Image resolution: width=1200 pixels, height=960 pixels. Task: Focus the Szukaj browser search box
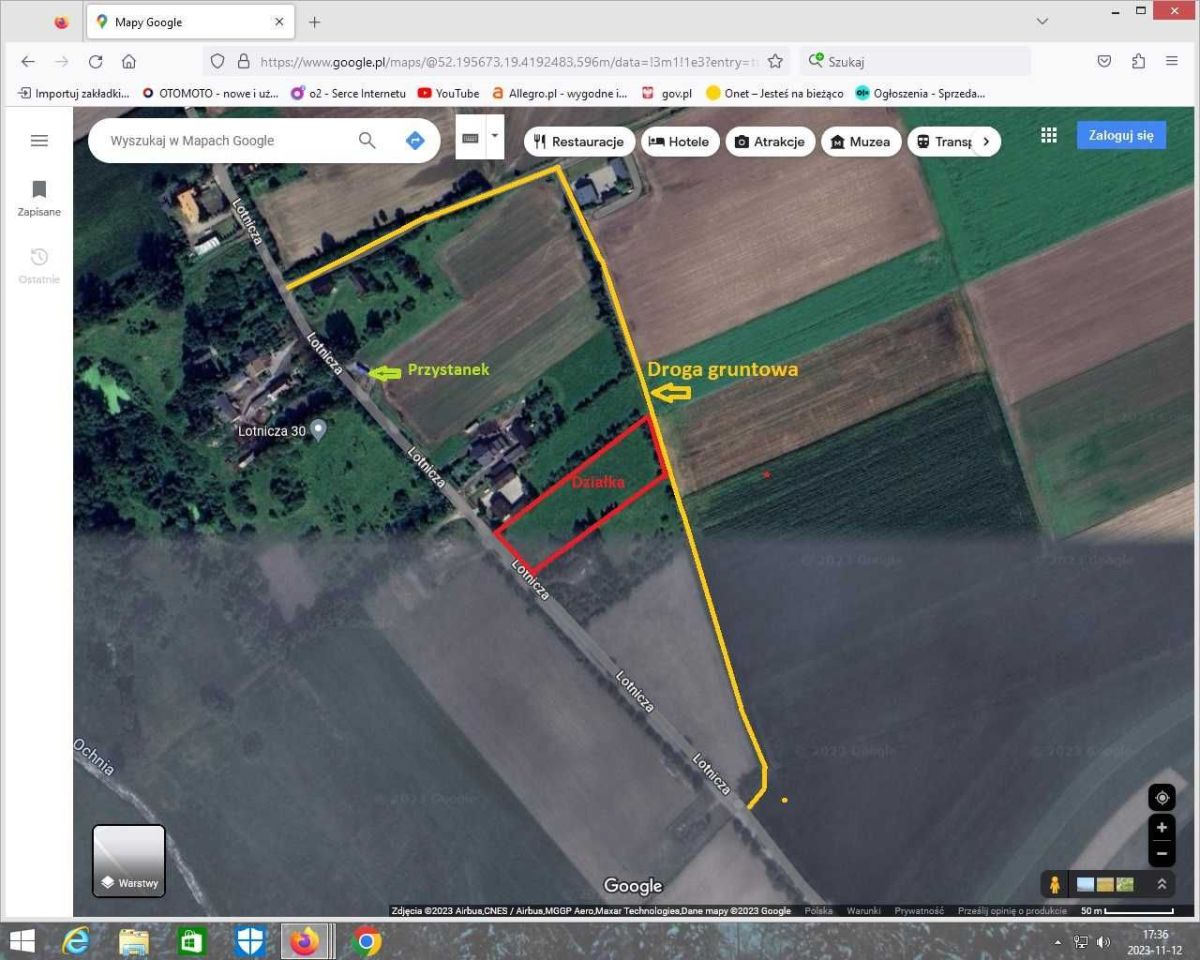915,61
